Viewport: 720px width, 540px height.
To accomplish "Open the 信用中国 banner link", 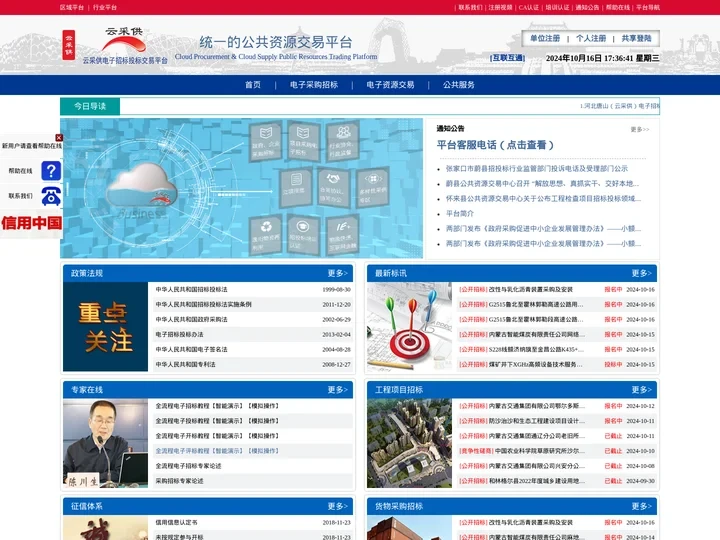I will point(31,223).
